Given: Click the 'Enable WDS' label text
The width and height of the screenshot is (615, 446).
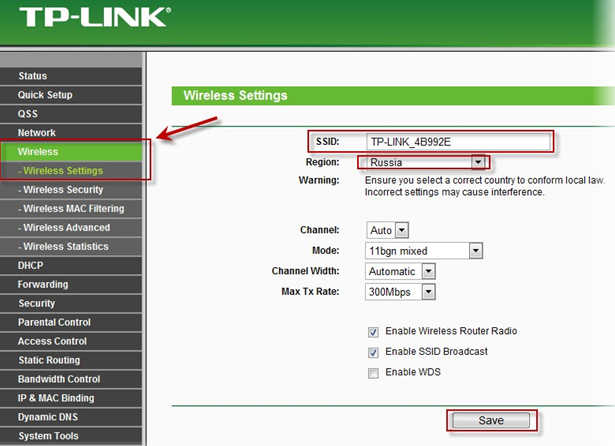Looking at the screenshot, I should pyautogui.click(x=413, y=372).
